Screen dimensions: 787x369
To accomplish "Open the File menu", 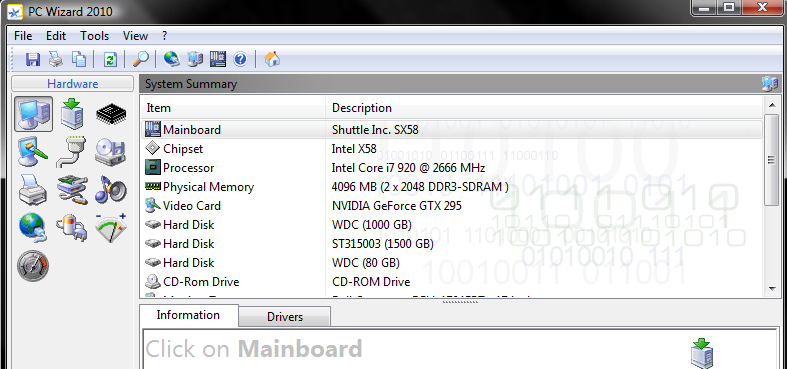I will click(x=23, y=36).
